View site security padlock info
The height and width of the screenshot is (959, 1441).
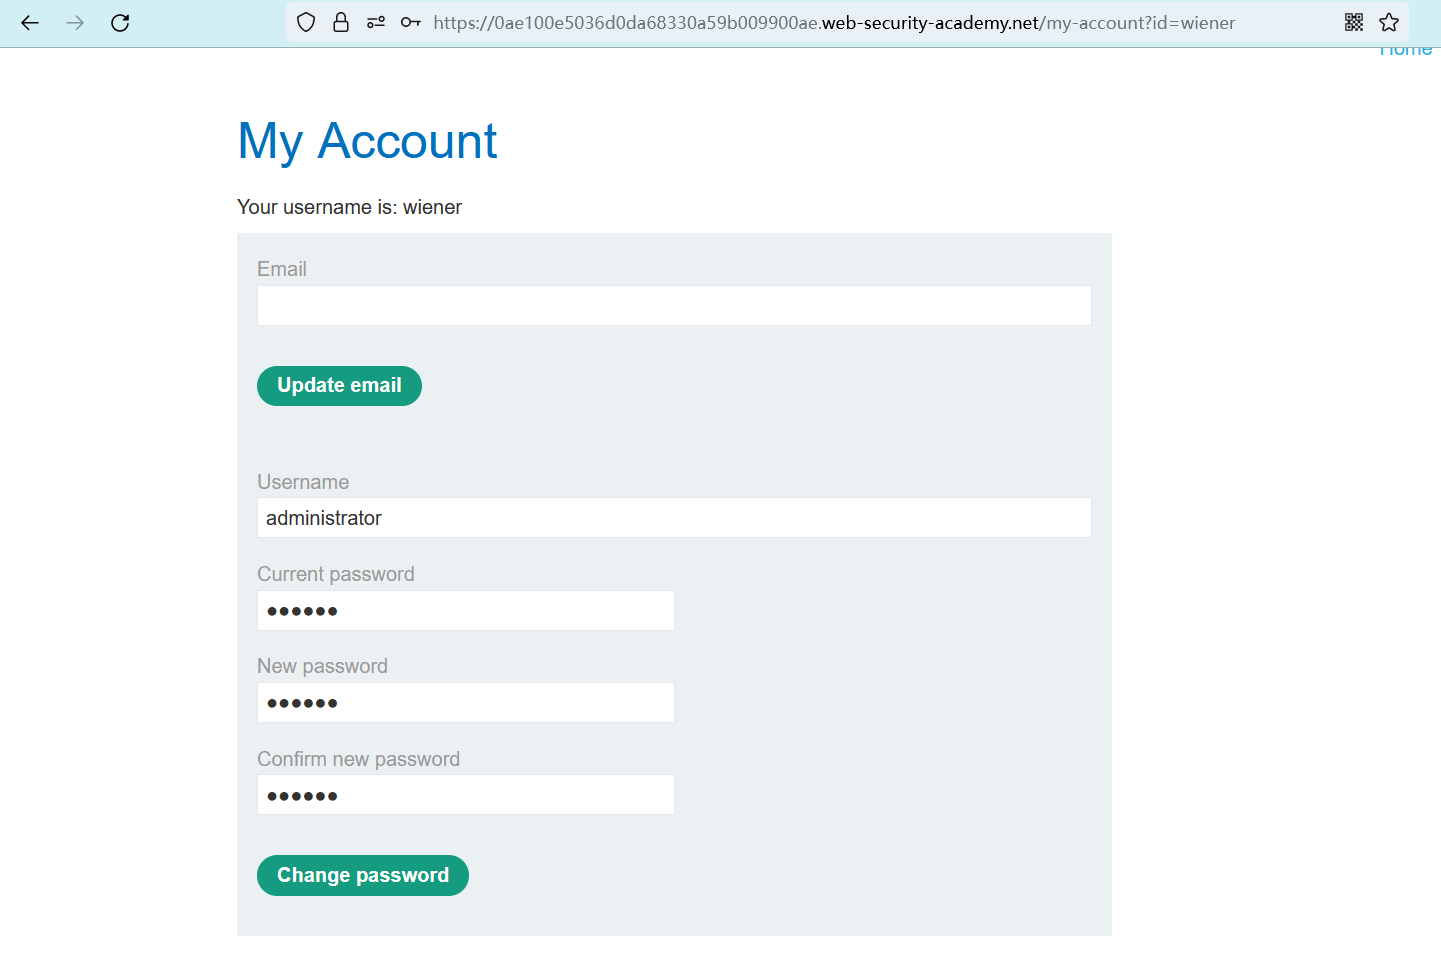click(x=341, y=23)
